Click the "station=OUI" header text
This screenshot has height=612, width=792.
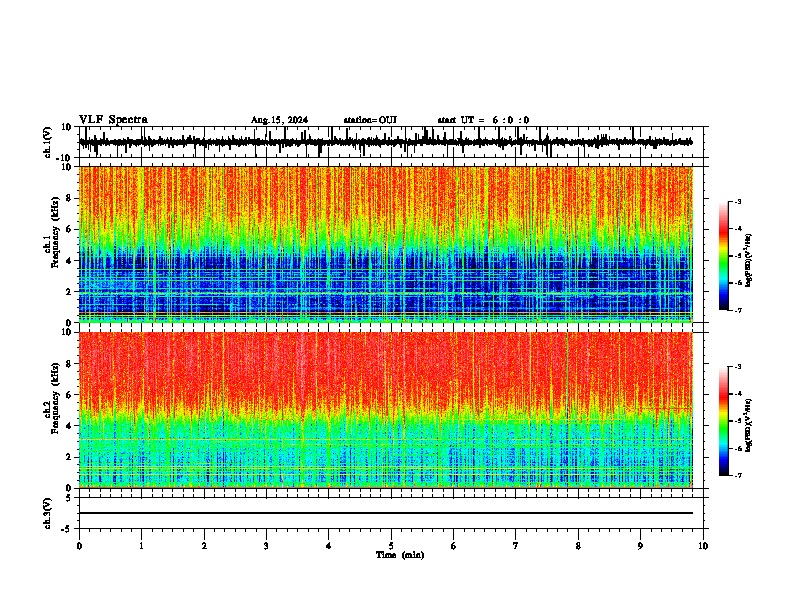pyautogui.click(x=370, y=120)
